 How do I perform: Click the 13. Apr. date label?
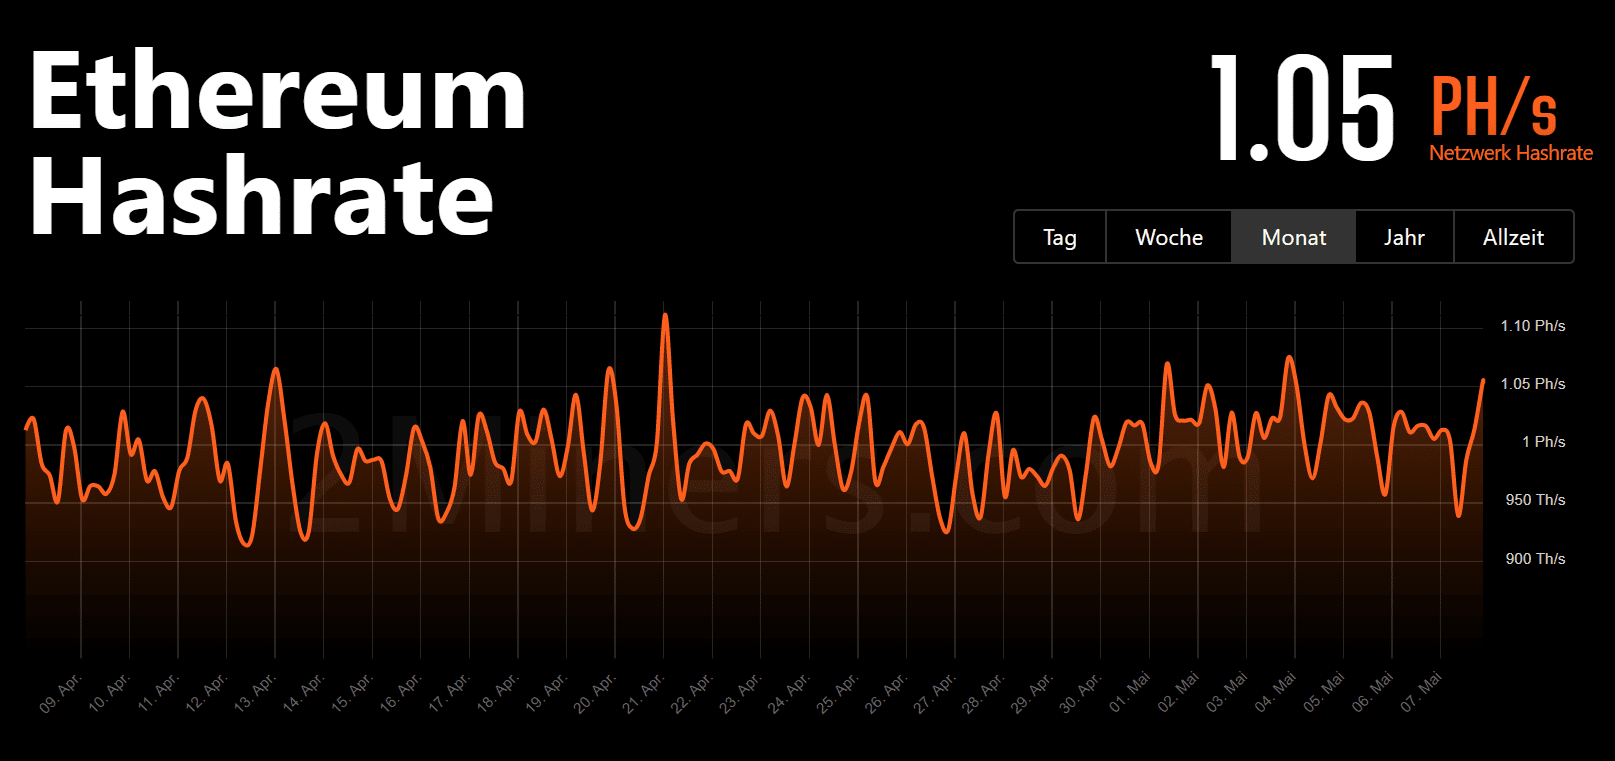click(255, 693)
